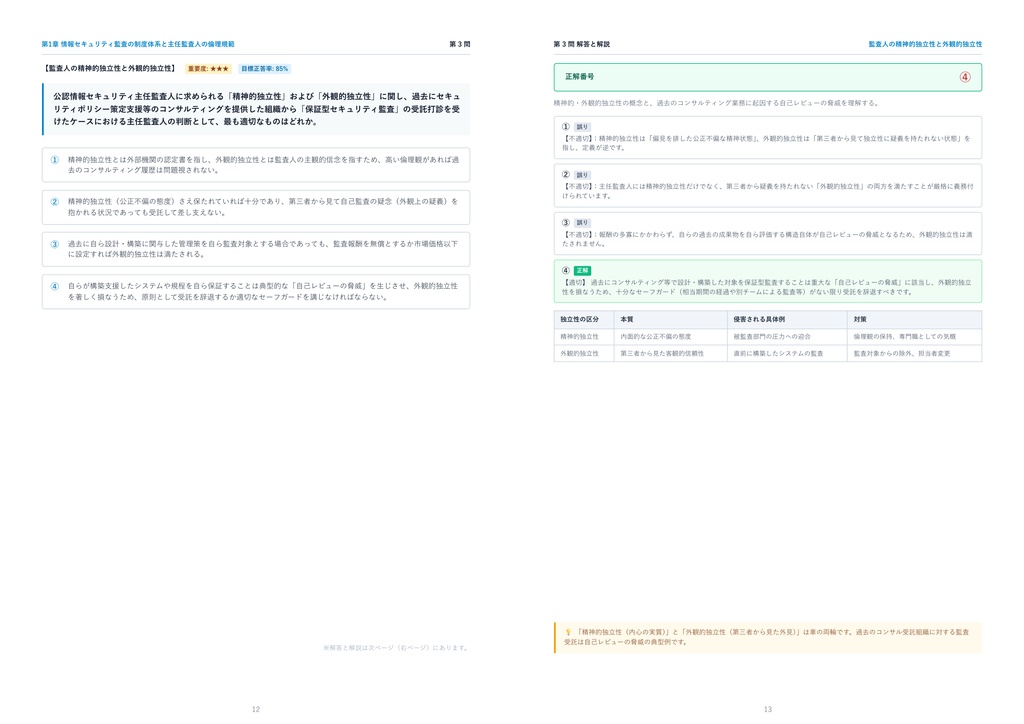Click circled number ② in the explanation card
1024x724 pixels.
[x=566, y=175]
